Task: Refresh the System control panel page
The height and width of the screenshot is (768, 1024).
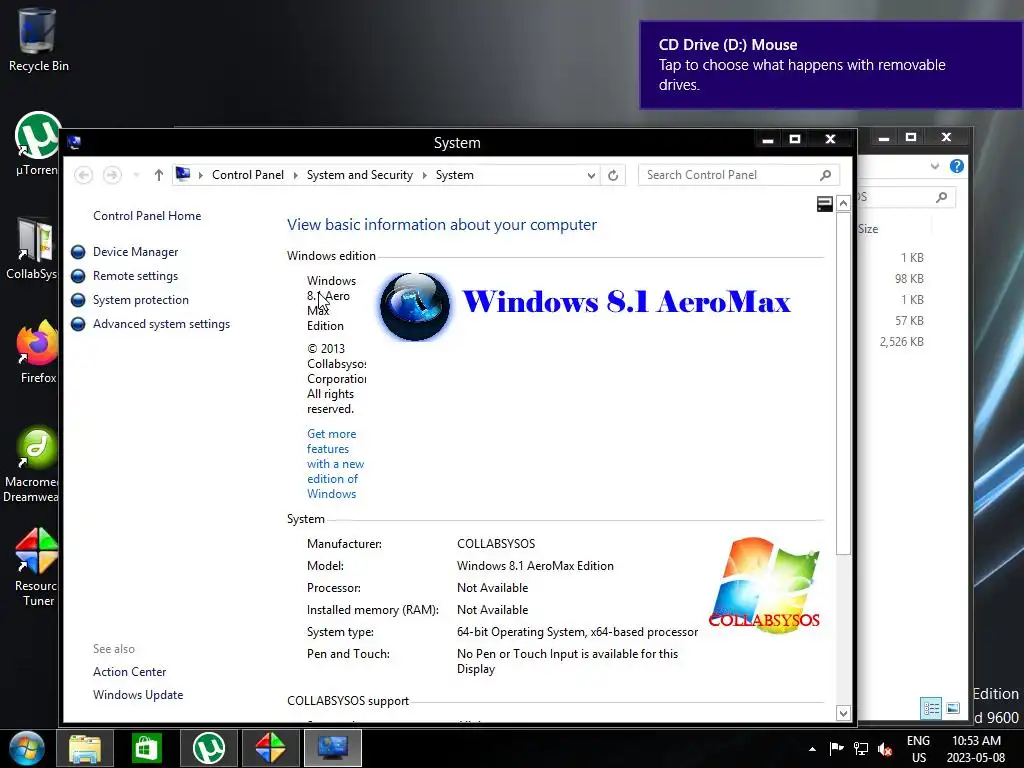Action: tap(613, 175)
